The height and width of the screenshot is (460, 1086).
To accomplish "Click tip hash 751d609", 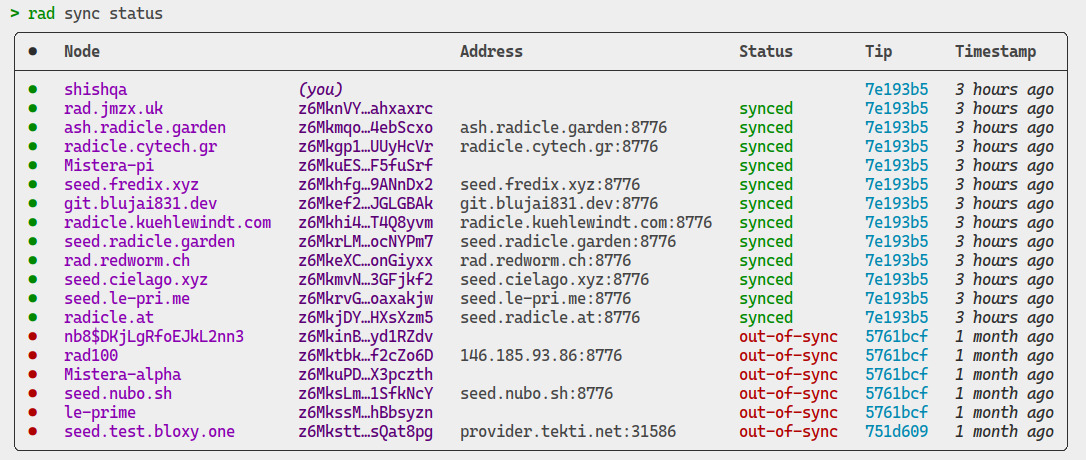I will tap(896, 432).
